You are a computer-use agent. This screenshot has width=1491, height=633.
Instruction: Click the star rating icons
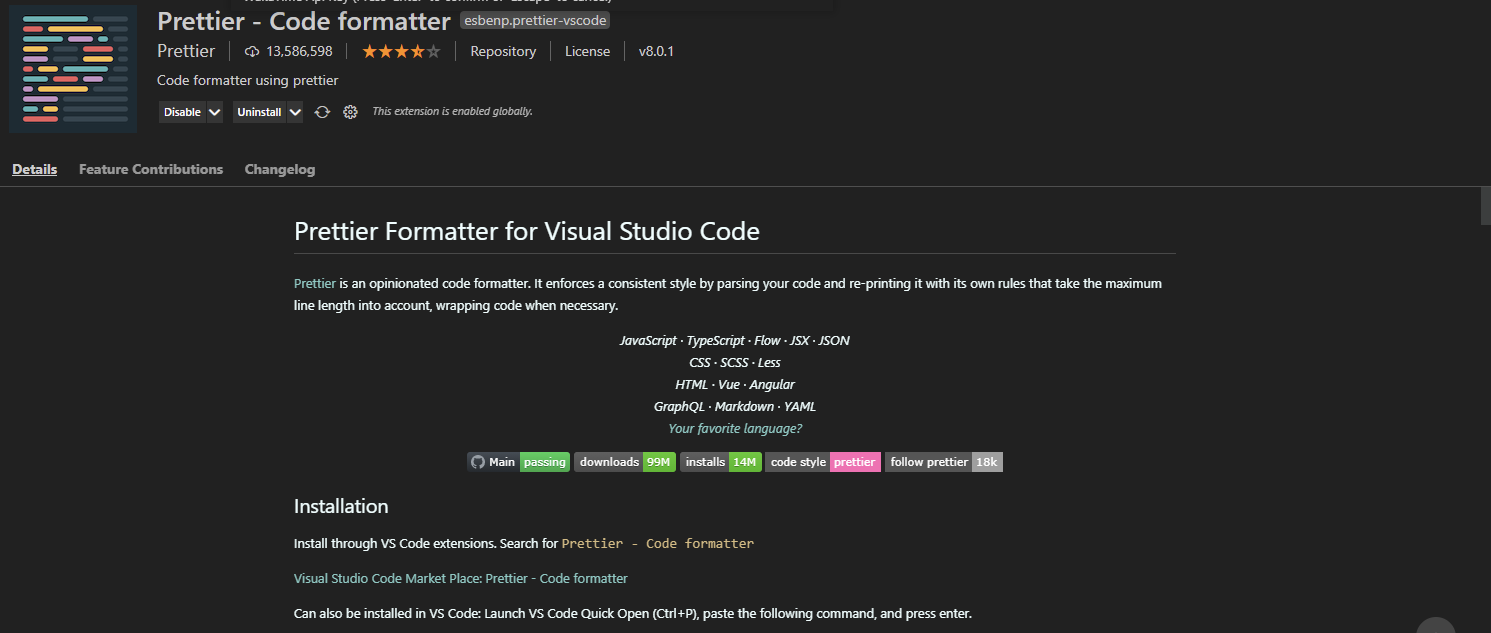click(x=401, y=51)
